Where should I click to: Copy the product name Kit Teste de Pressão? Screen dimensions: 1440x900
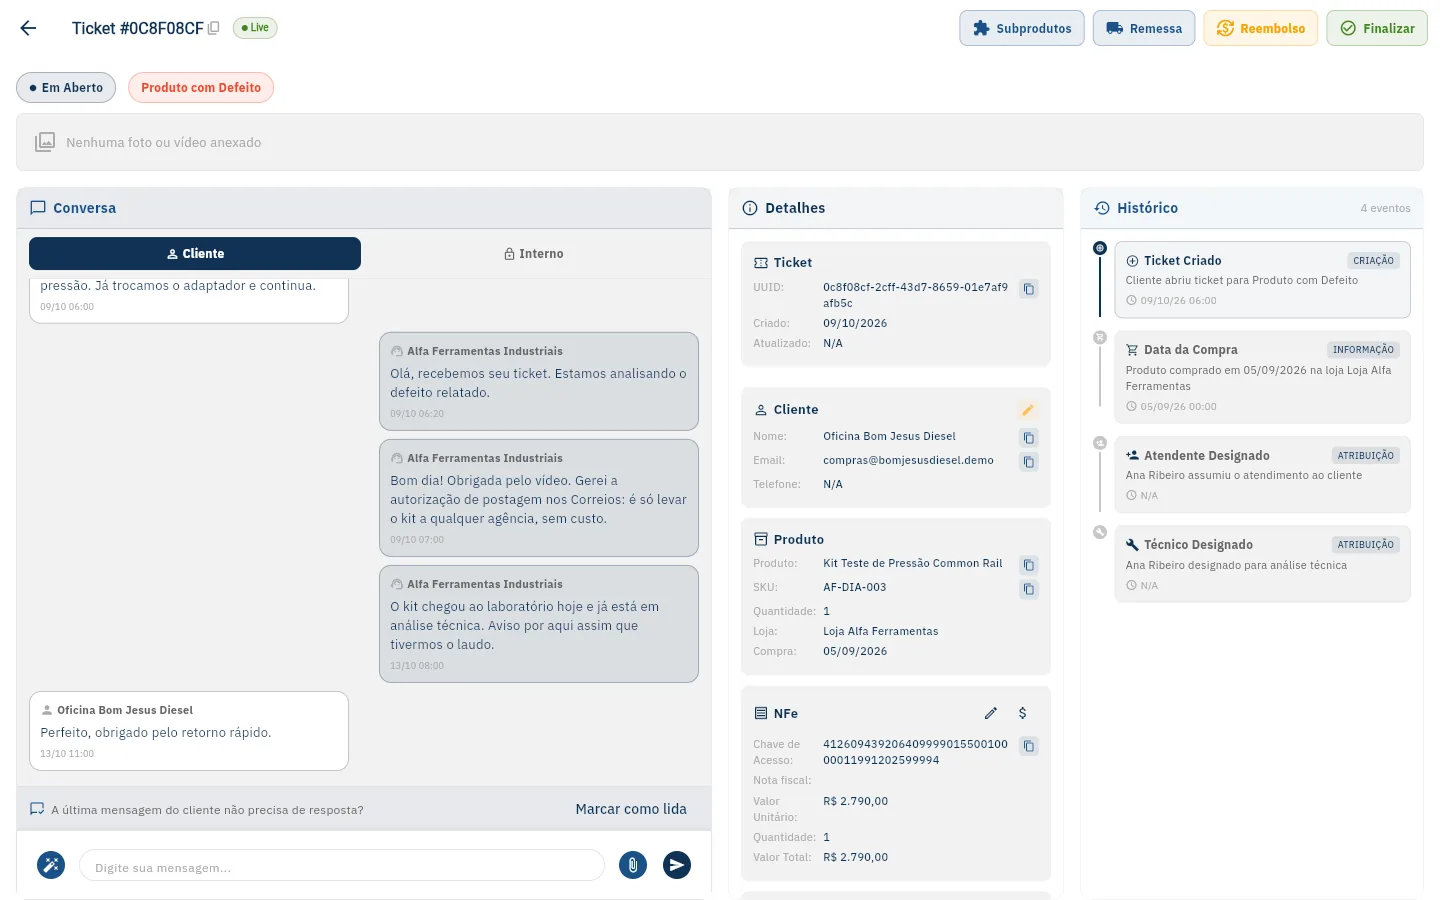pyautogui.click(x=1028, y=565)
